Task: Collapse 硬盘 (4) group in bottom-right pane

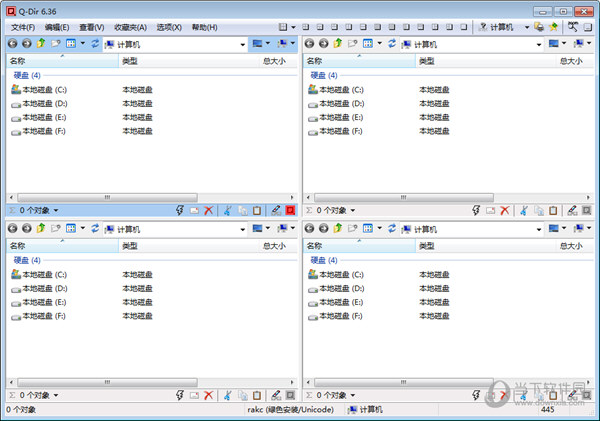Action: (x=324, y=260)
